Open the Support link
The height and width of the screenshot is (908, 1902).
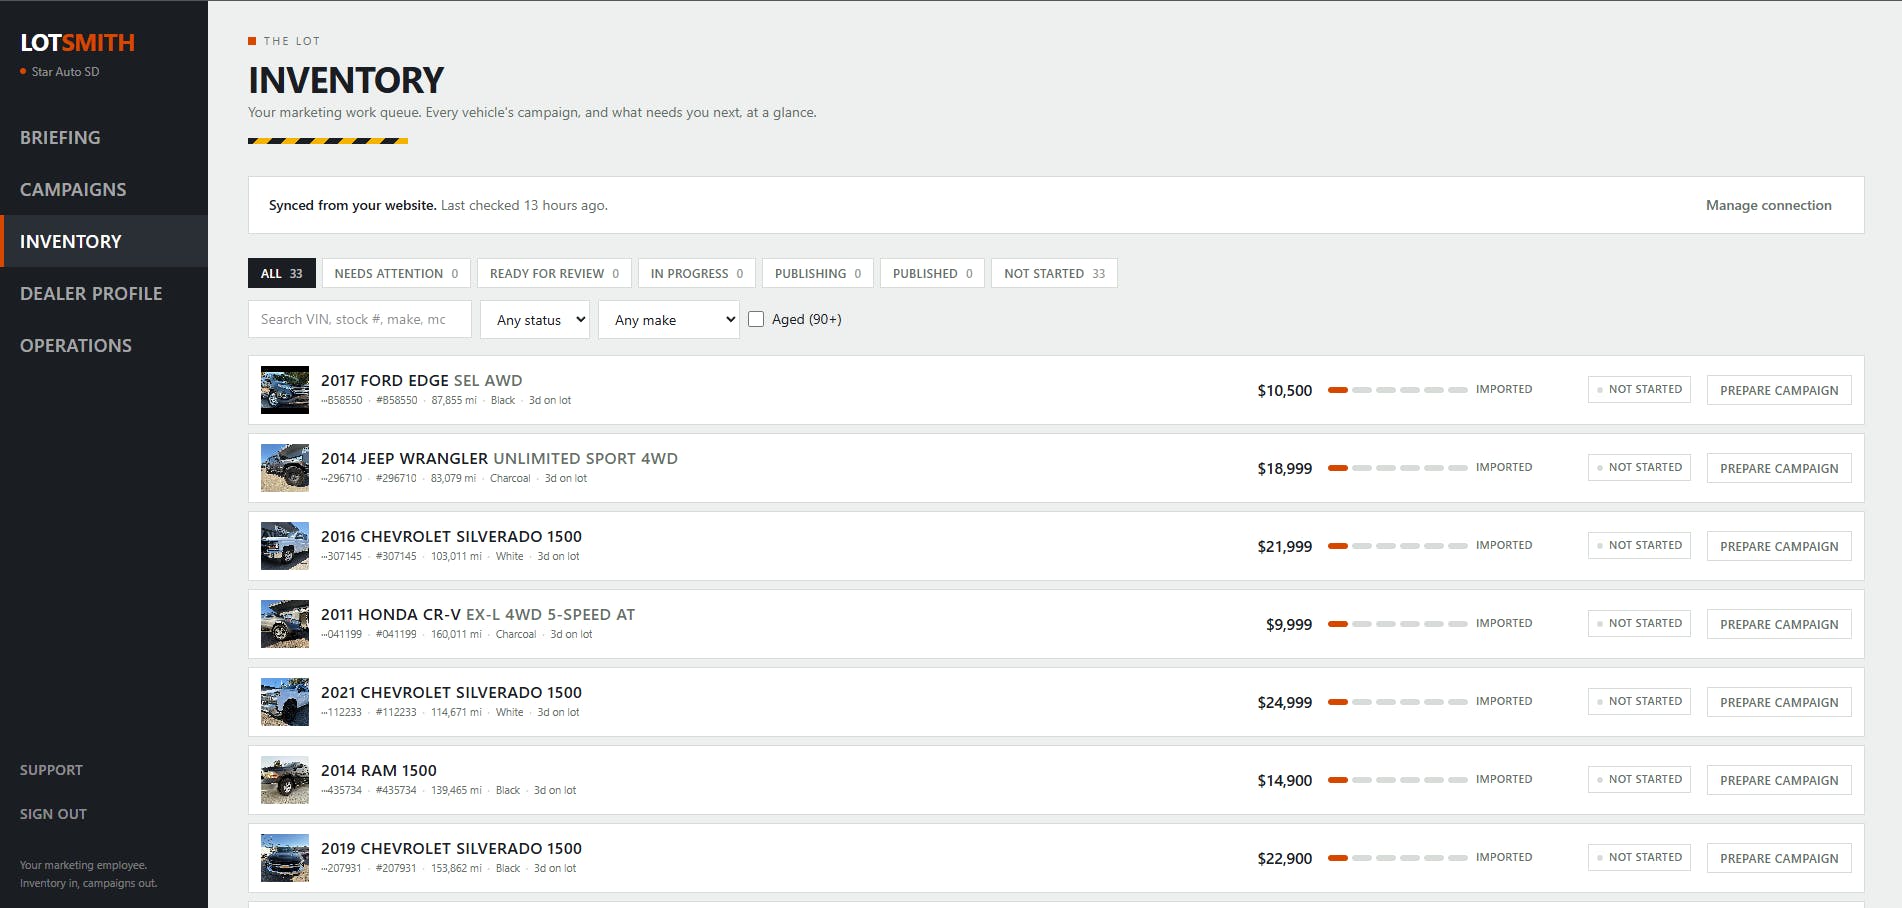click(51, 770)
